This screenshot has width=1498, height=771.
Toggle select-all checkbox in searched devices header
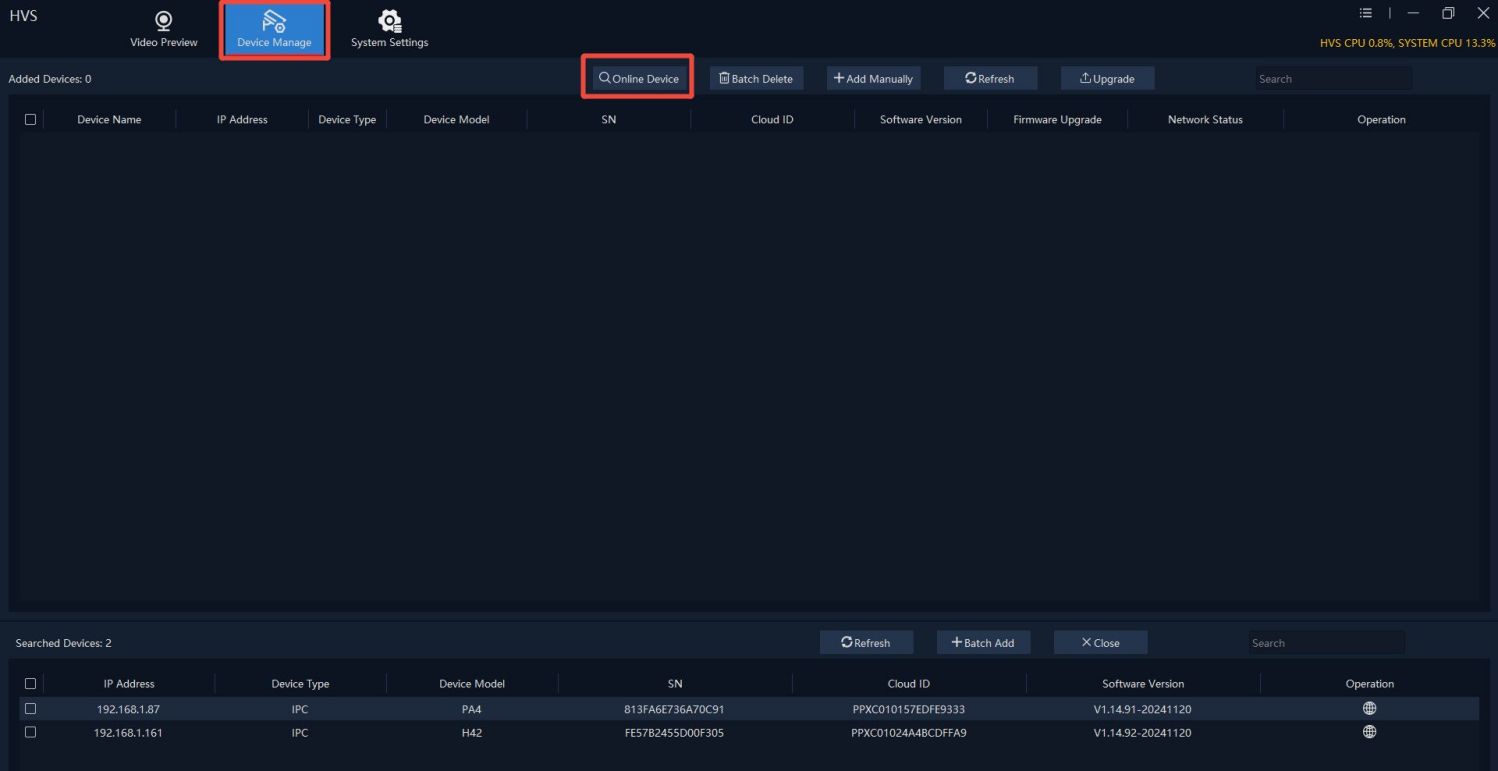pyautogui.click(x=30, y=683)
